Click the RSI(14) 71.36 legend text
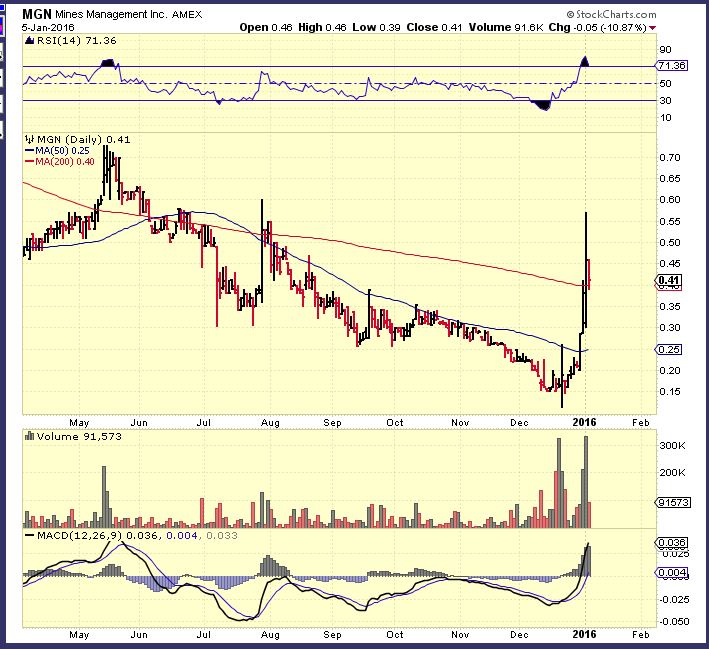The image size is (709, 649). (x=76, y=41)
